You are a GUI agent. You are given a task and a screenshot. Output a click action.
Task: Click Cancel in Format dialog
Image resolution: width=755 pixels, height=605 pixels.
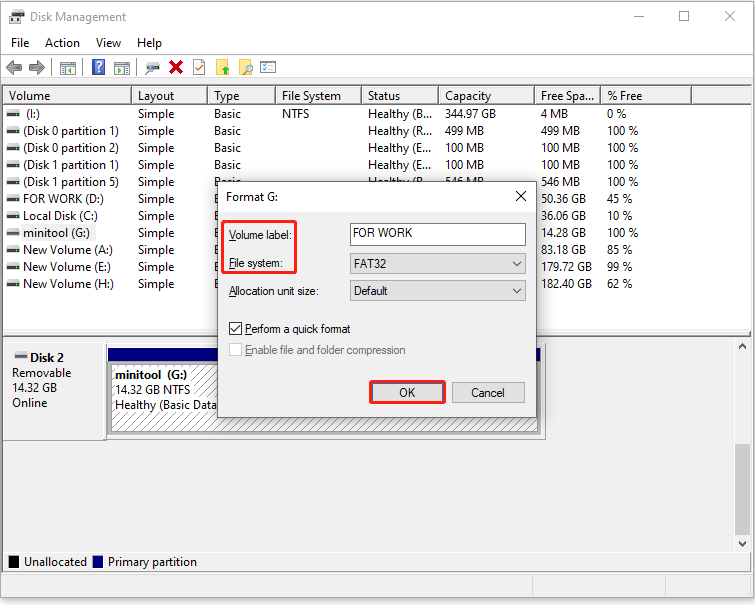[x=488, y=393]
